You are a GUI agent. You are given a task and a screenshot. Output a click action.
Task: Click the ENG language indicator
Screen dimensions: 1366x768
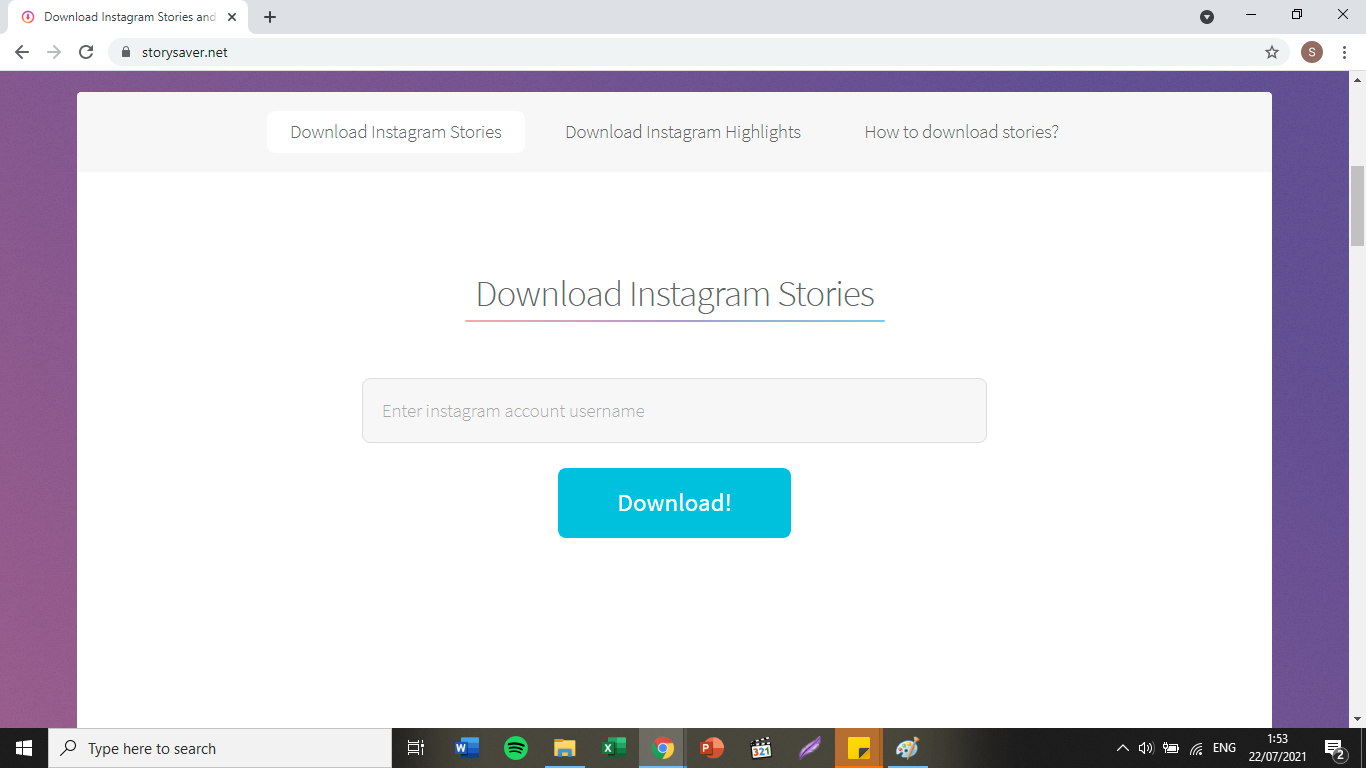pos(1224,748)
